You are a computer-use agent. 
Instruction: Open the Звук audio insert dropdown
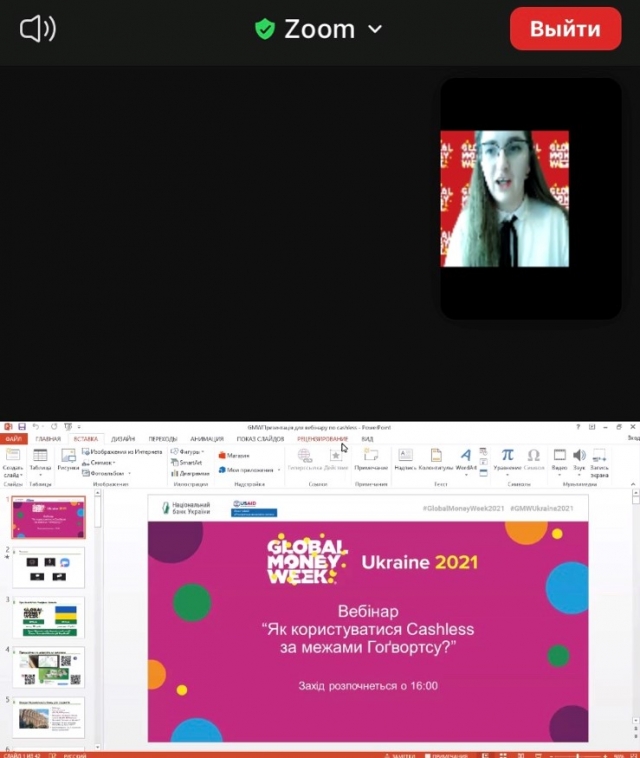point(579,462)
